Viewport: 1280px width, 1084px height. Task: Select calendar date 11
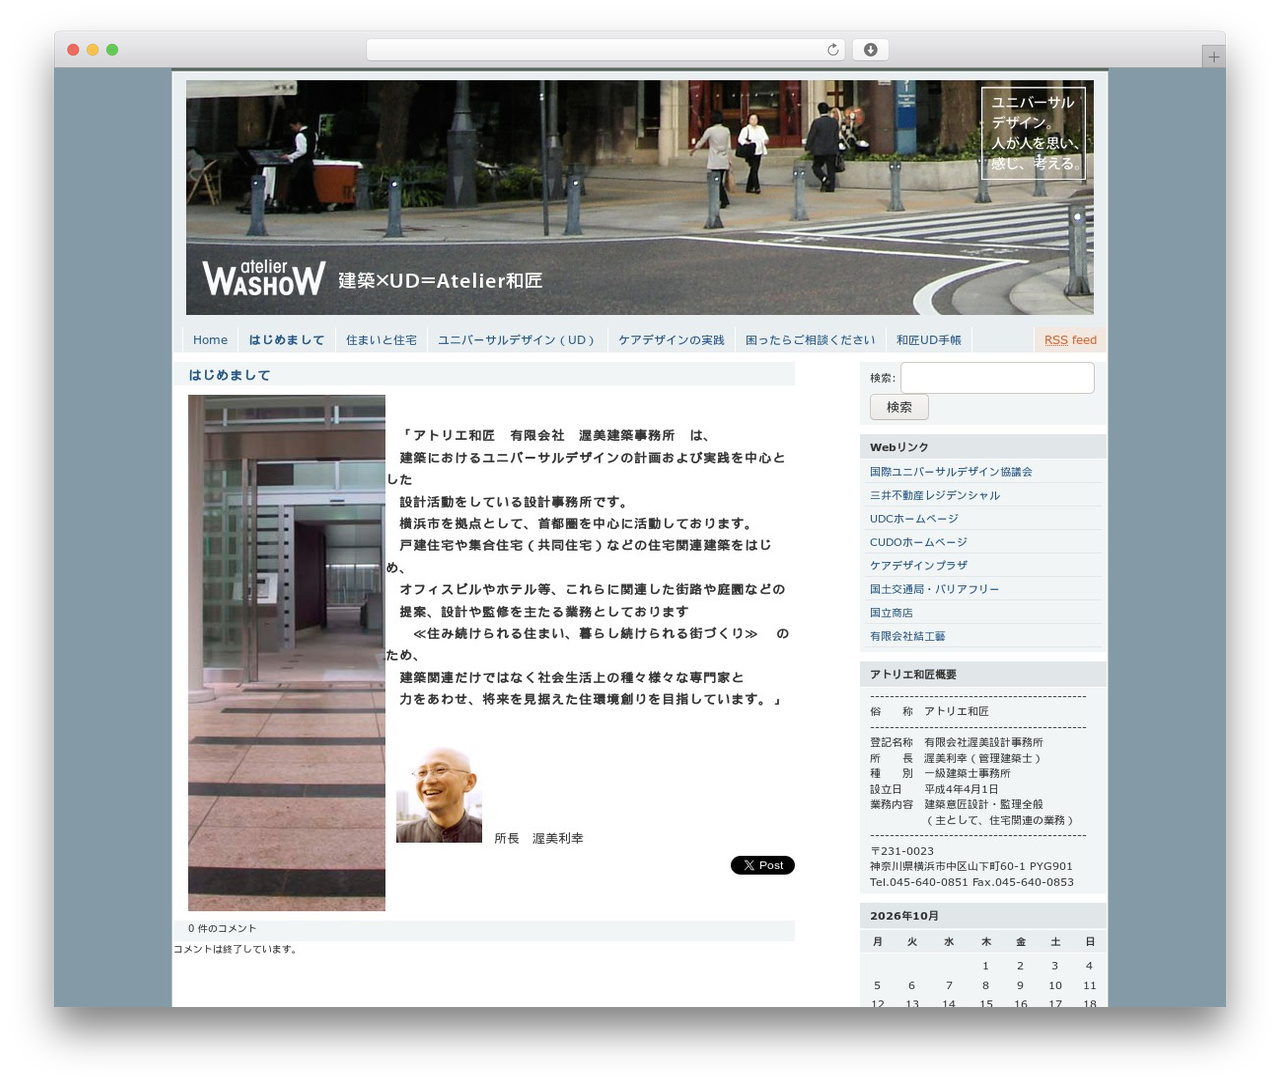(x=1089, y=985)
